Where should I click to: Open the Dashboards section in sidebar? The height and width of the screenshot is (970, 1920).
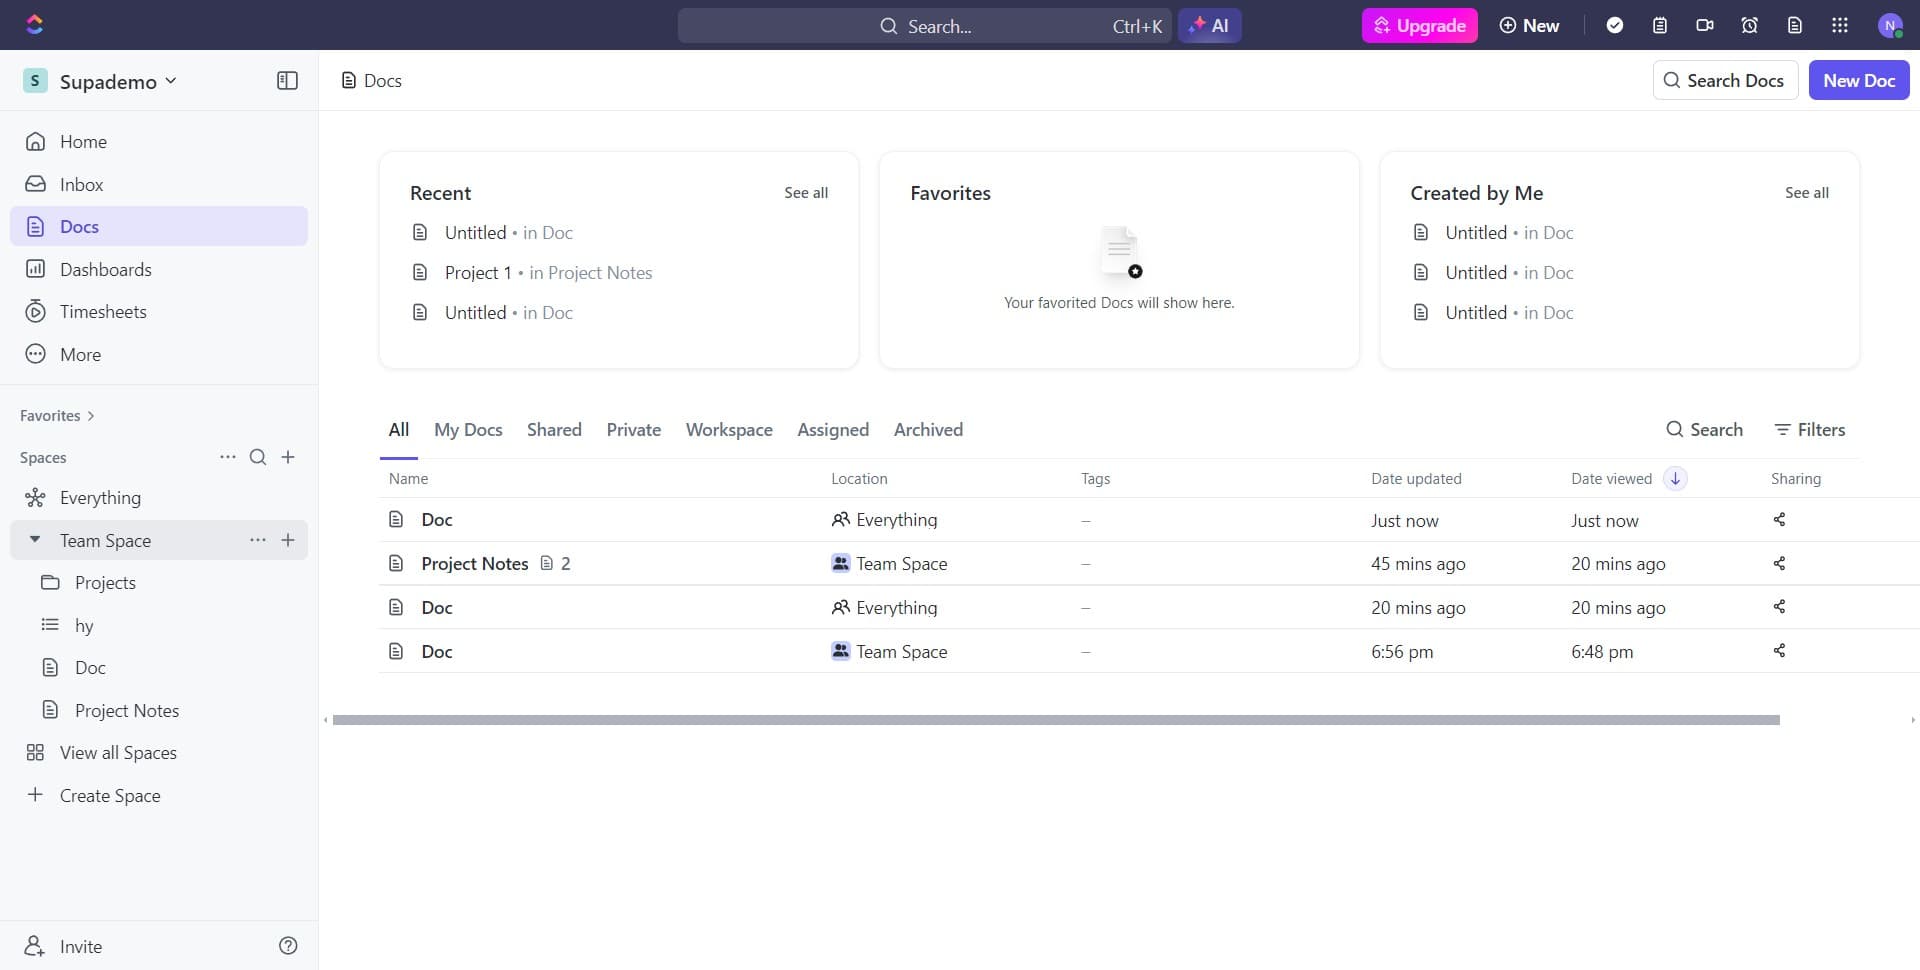click(x=106, y=269)
